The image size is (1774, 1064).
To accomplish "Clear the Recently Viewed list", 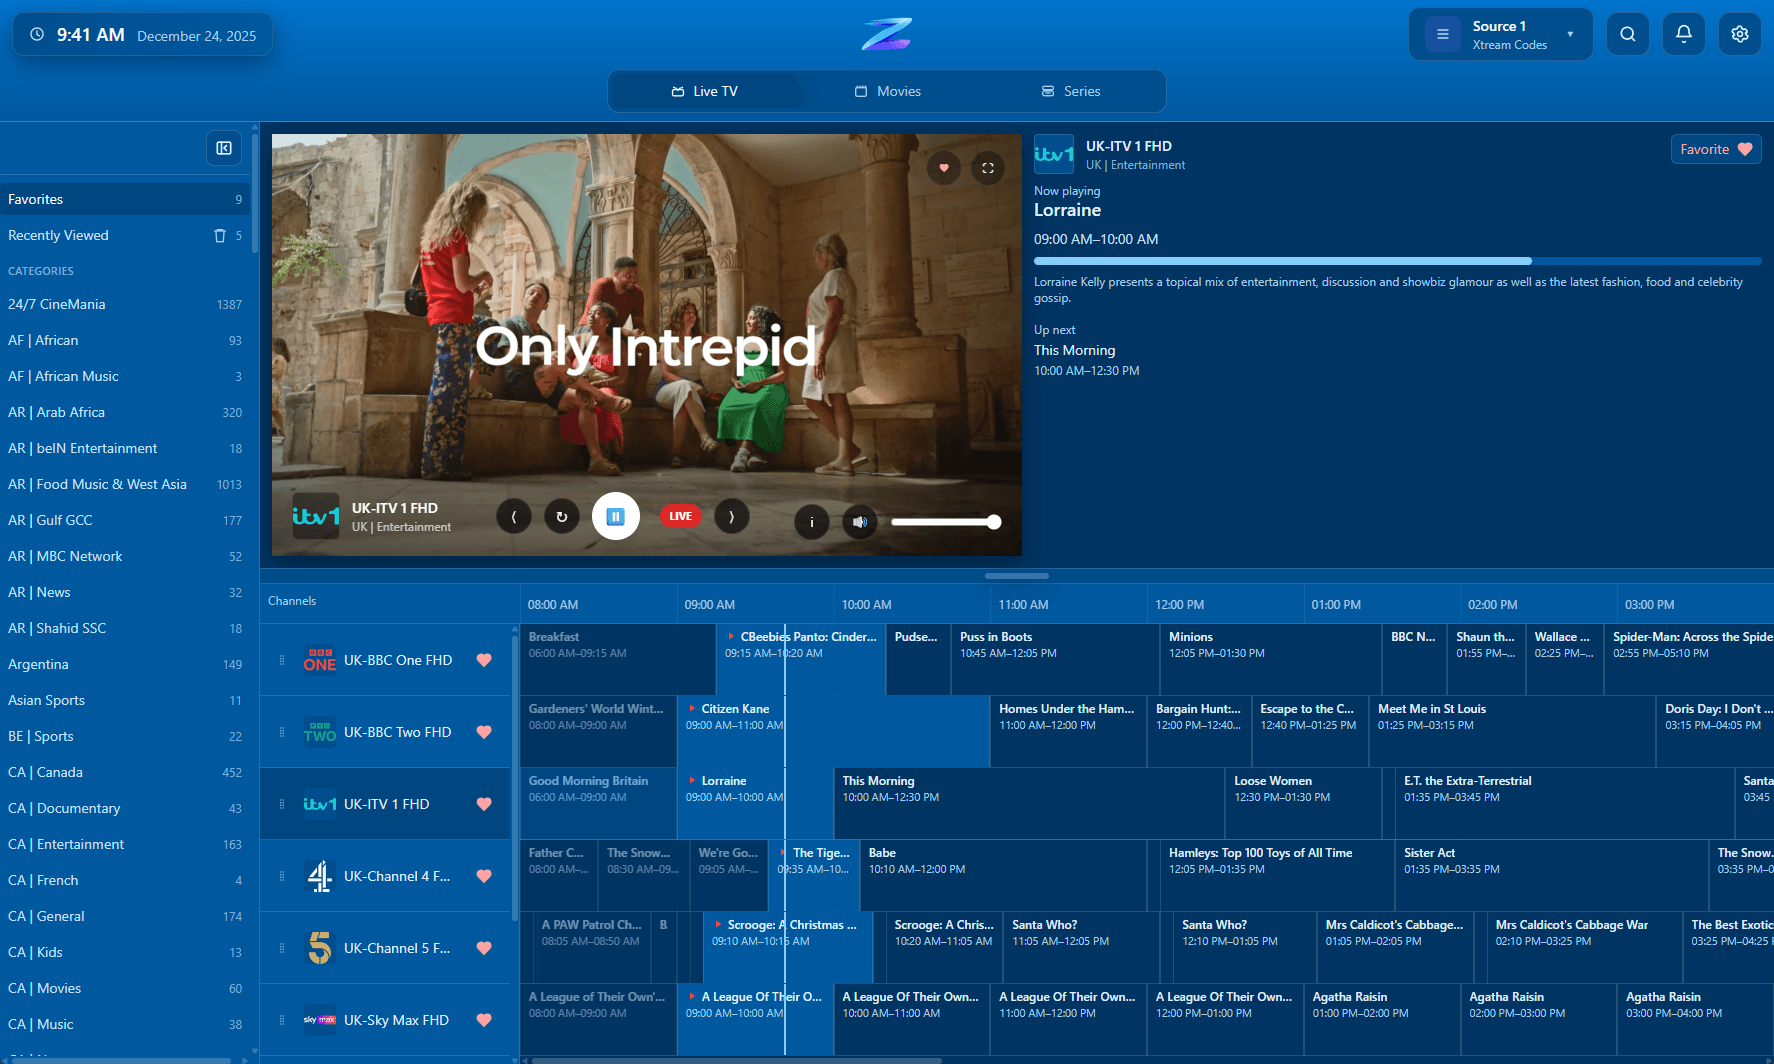I will [x=219, y=235].
